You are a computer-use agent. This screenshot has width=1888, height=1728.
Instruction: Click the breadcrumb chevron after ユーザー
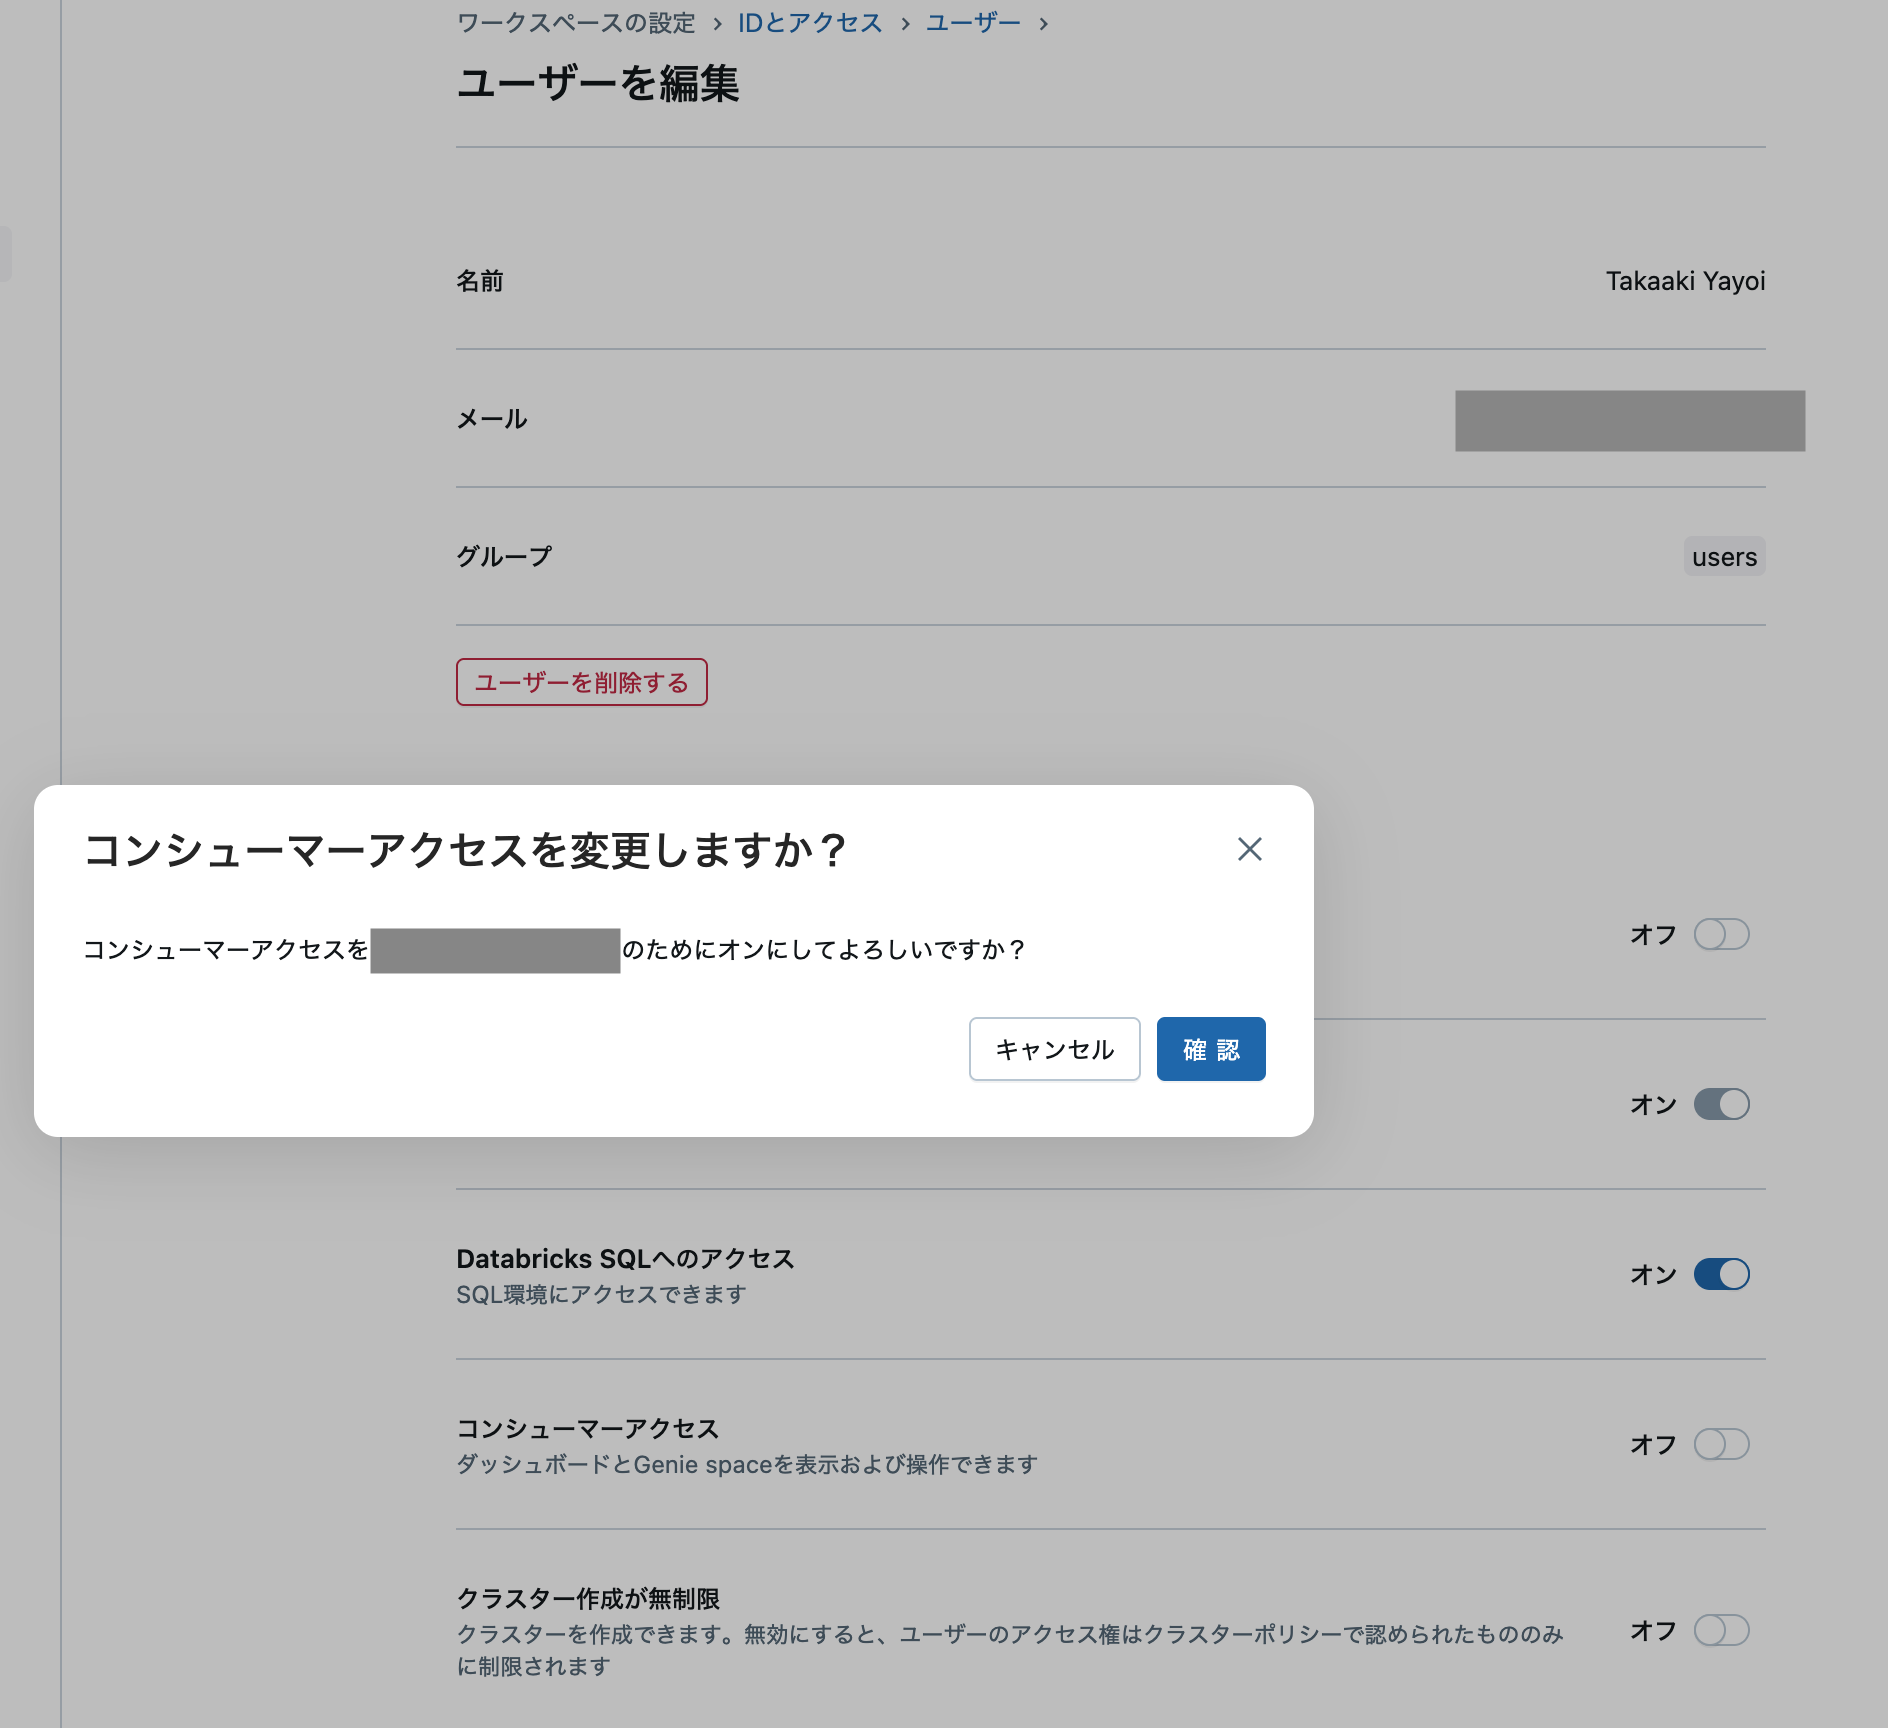click(x=1044, y=22)
